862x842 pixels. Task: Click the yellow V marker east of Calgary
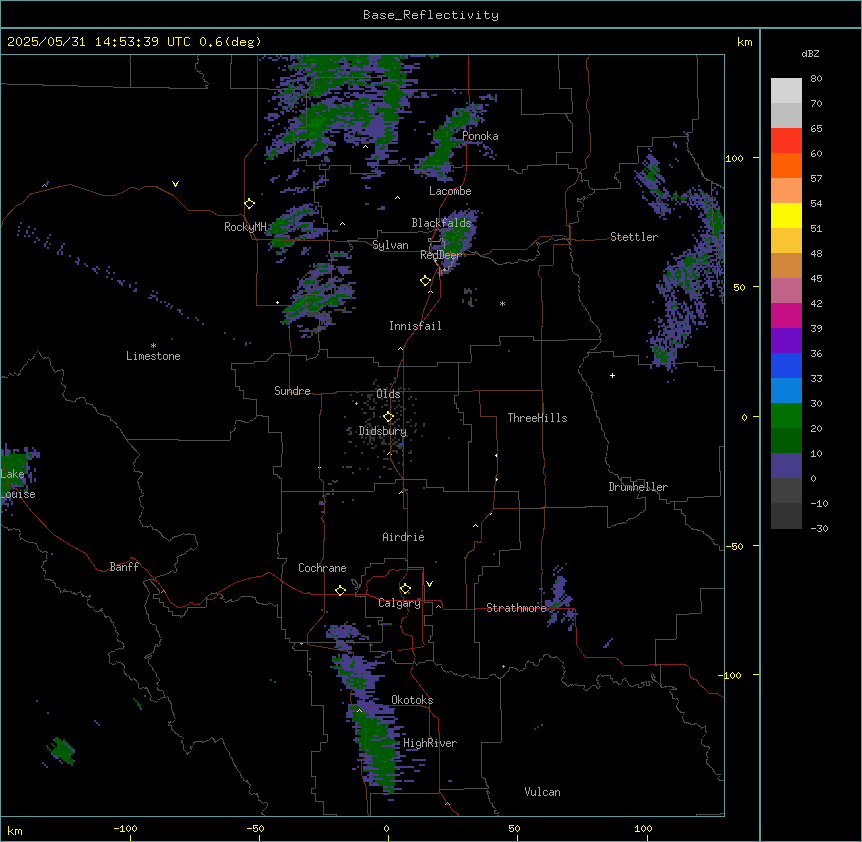429,584
